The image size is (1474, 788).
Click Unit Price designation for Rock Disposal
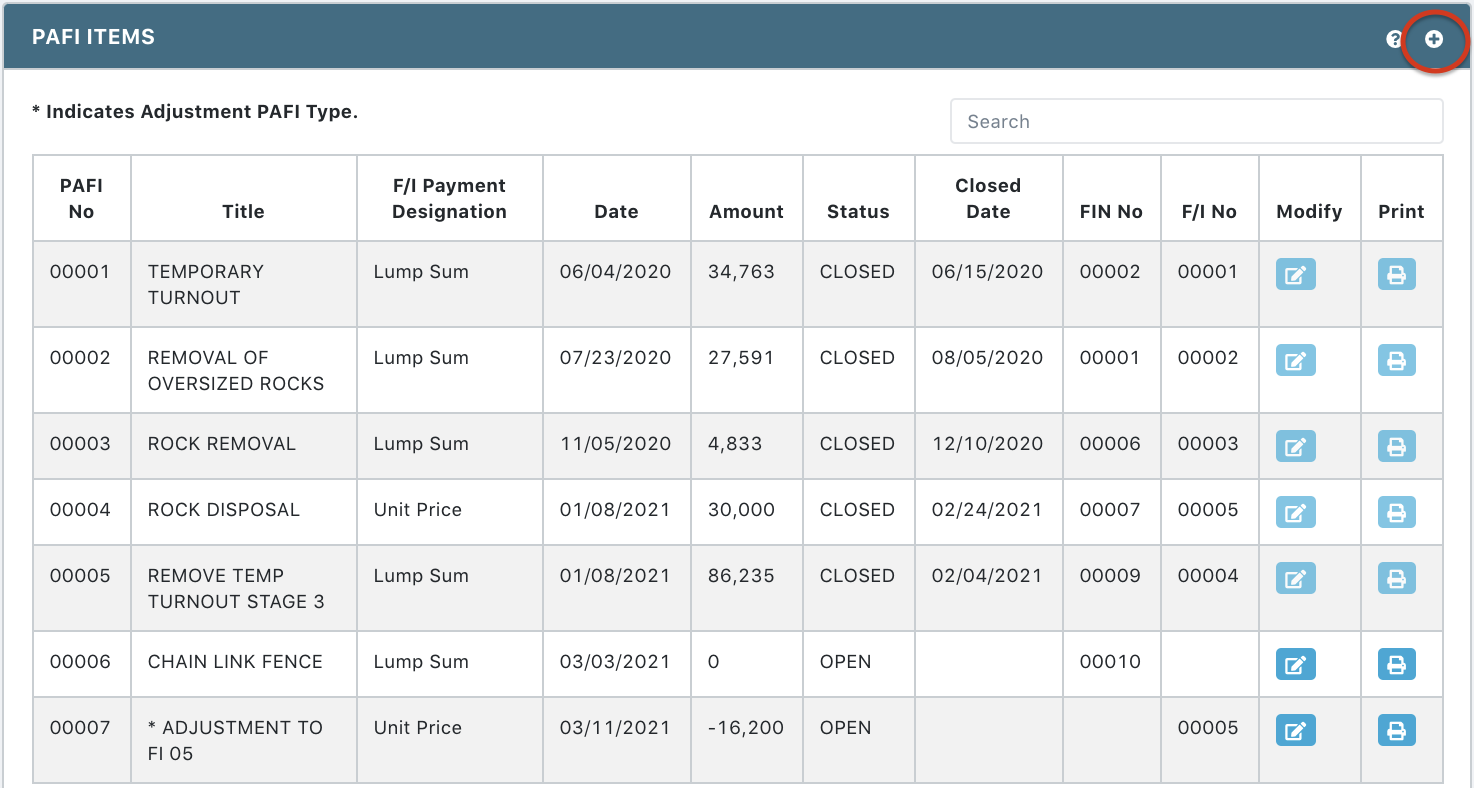click(418, 509)
